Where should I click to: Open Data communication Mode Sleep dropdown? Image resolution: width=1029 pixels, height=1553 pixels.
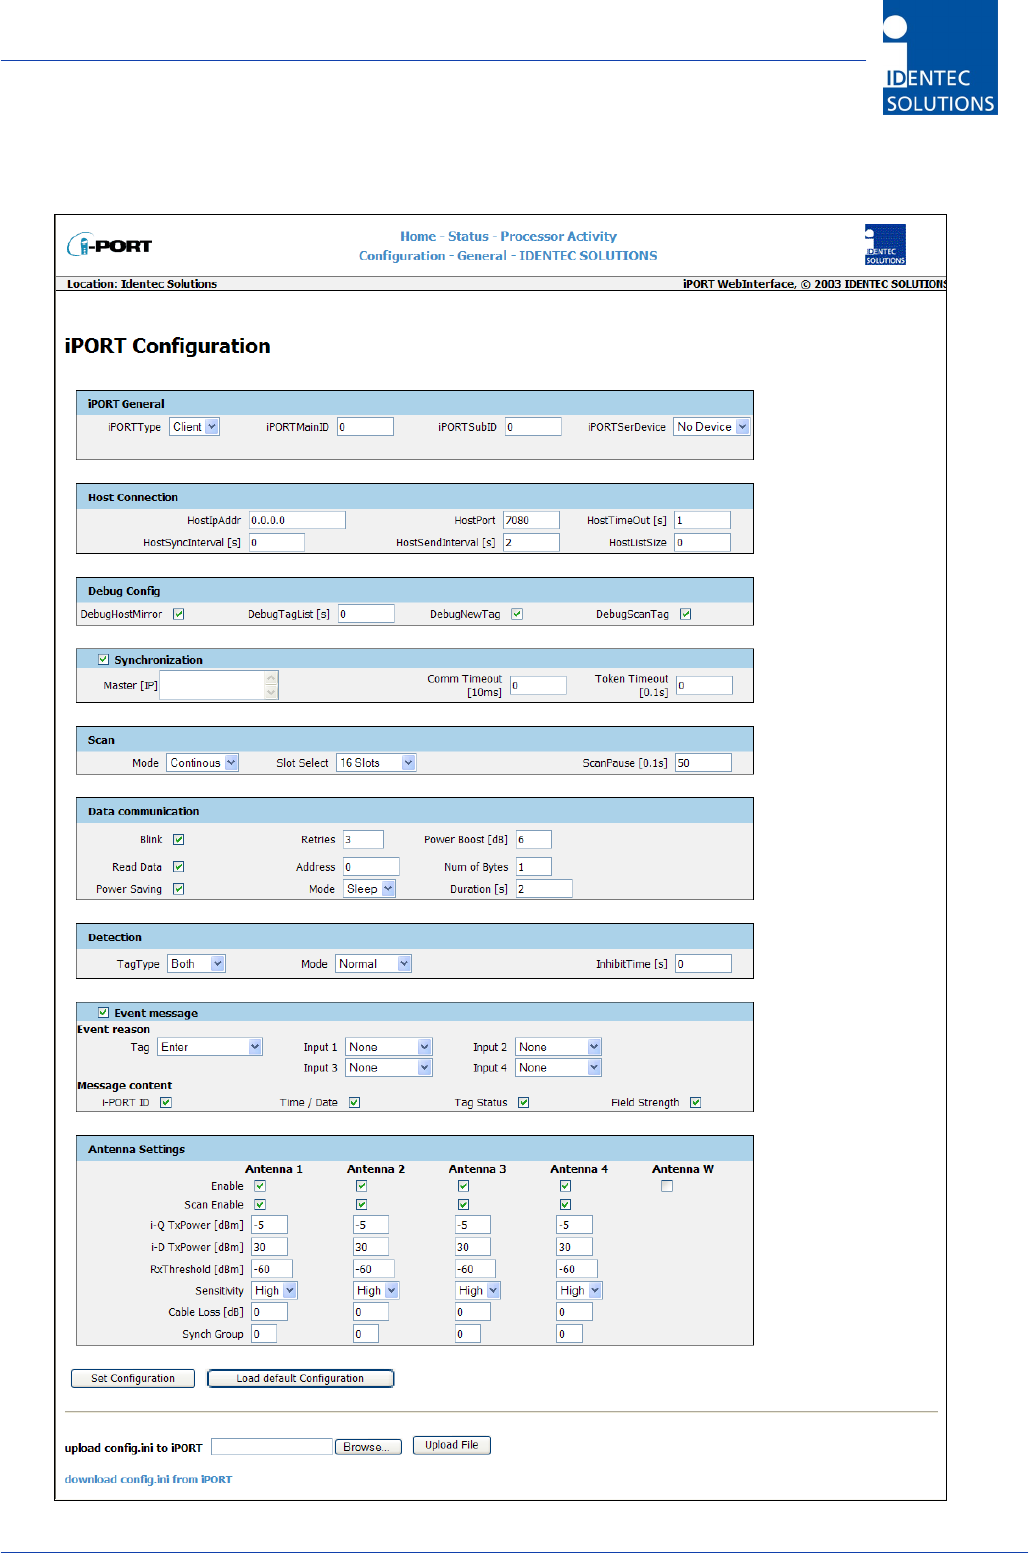click(370, 889)
